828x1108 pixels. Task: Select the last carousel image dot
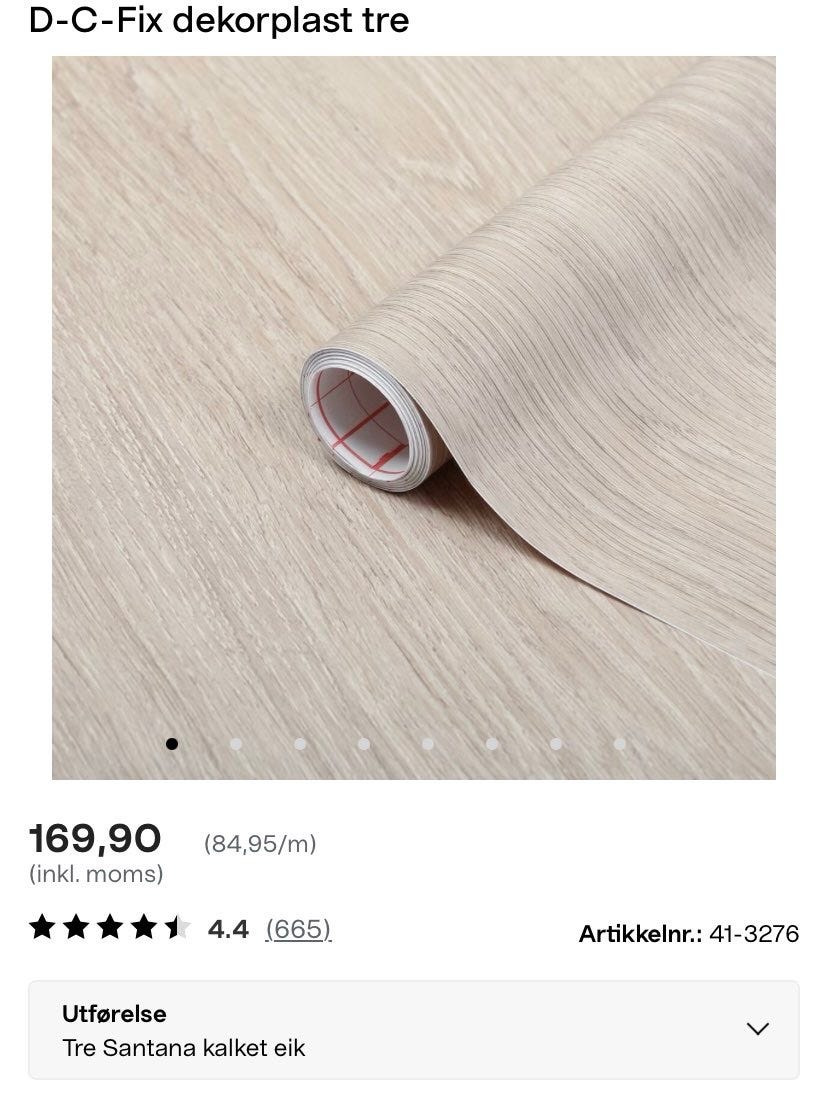click(620, 743)
